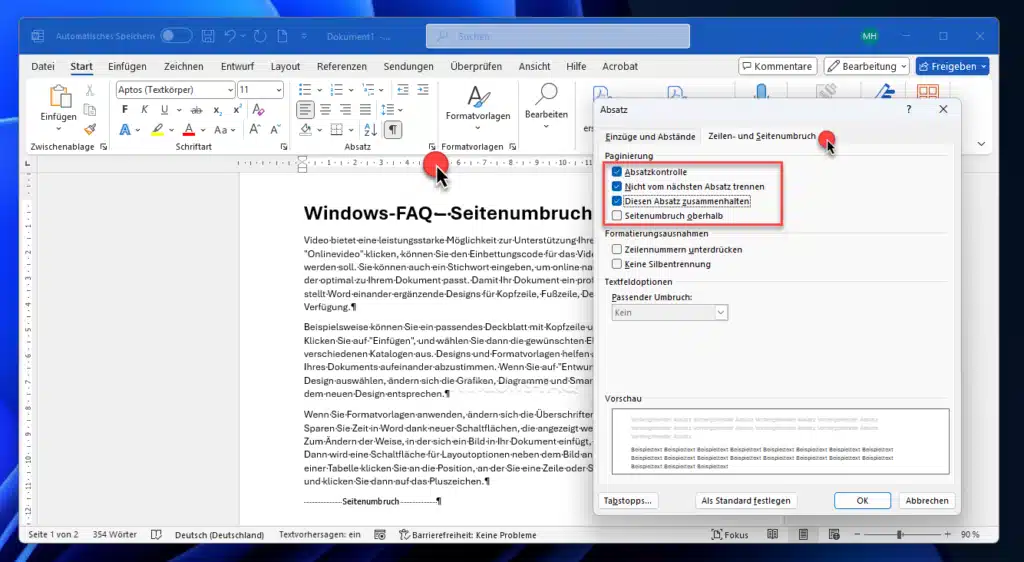Toggle underline (U) formatting
Screen dimensions: 1024x562
(x=164, y=110)
